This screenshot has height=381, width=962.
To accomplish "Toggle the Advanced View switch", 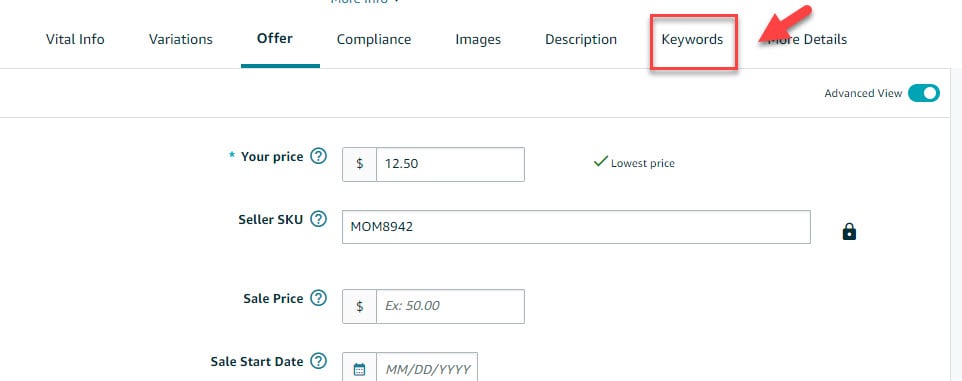I will (x=923, y=93).
